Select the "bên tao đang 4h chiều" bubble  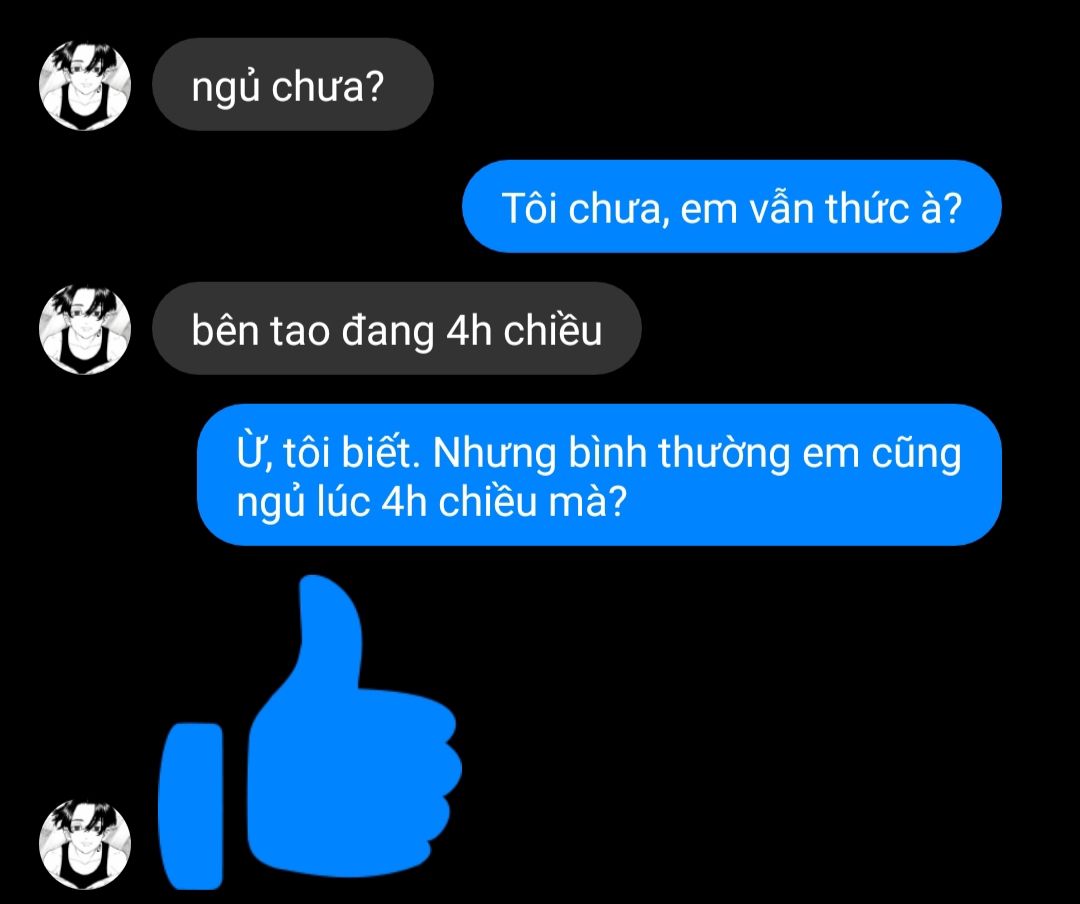click(x=397, y=329)
